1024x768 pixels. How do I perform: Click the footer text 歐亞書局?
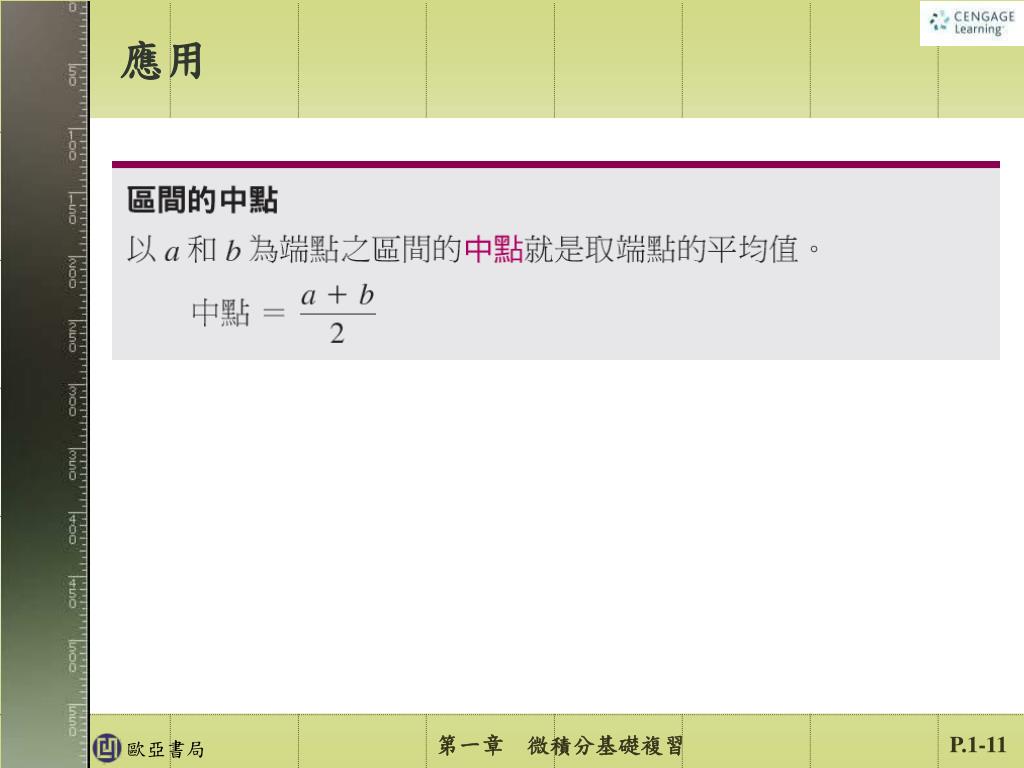pyautogui.click(x=165, y=749)
